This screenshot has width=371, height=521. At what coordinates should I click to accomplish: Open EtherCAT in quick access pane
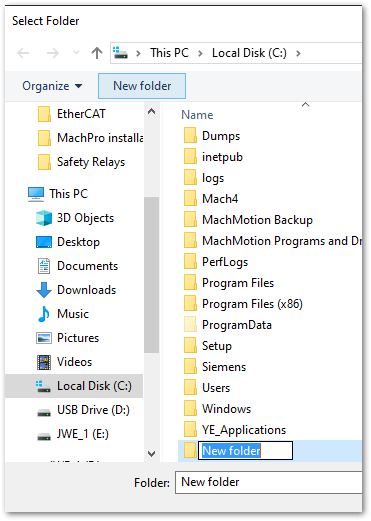pos(72,114)
